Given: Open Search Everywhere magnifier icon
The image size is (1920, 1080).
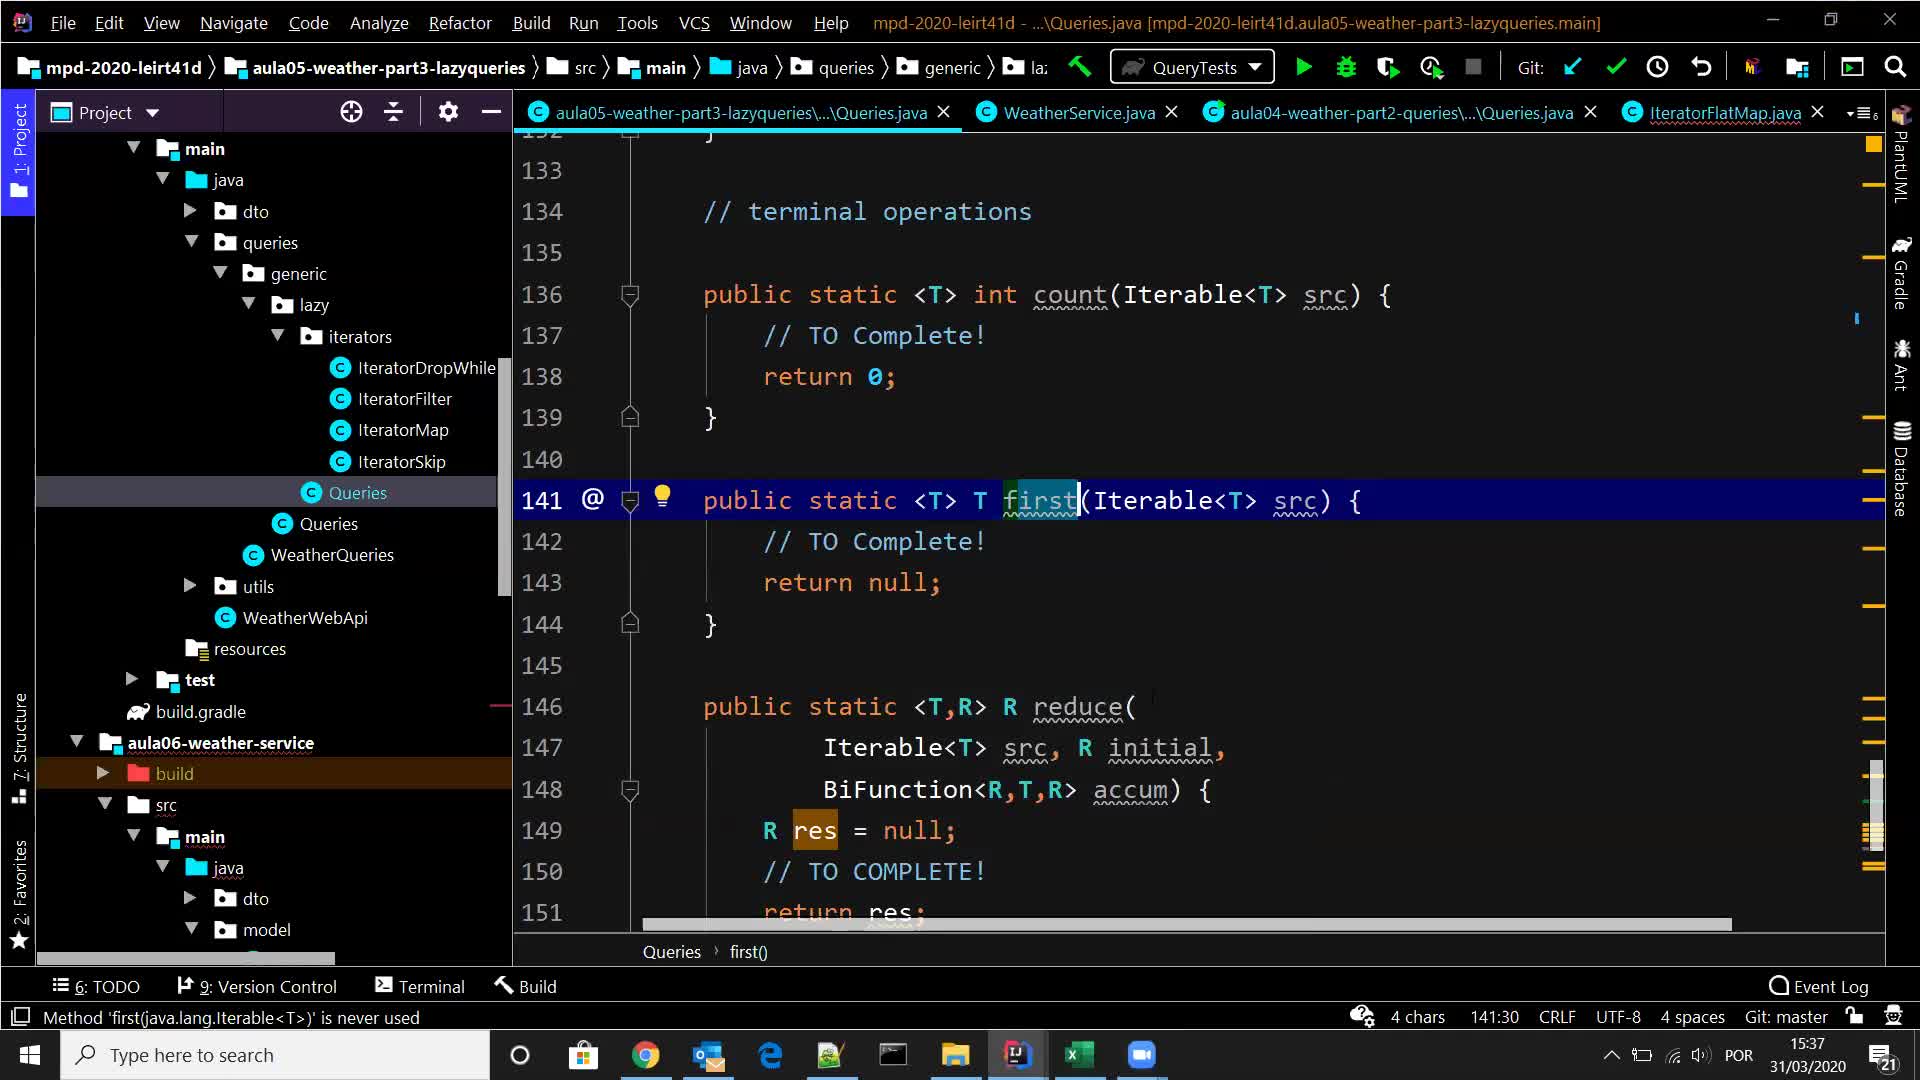Looking at the screenshot, I should [x=1895, y=67].
